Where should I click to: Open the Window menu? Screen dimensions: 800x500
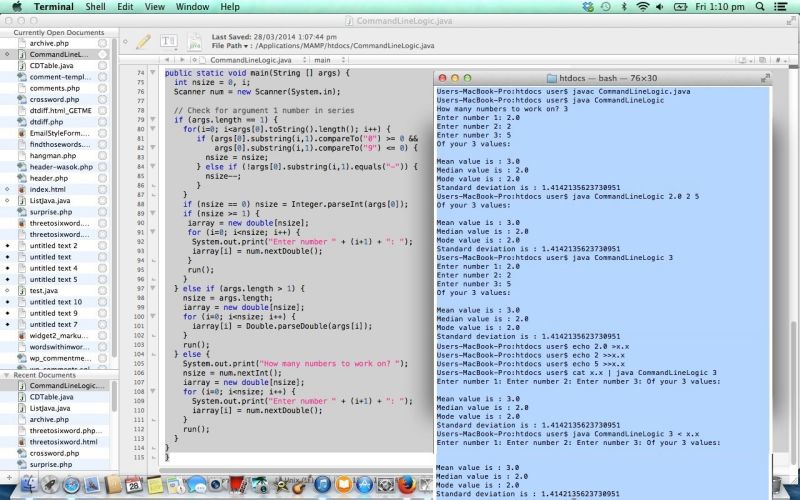coord(192,7)
